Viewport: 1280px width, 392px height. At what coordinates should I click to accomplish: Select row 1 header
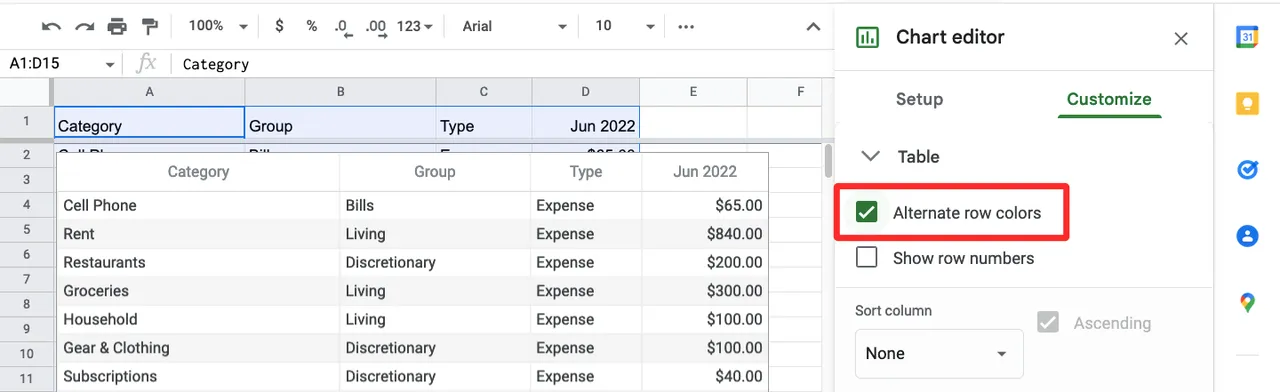tap(26, 122)
